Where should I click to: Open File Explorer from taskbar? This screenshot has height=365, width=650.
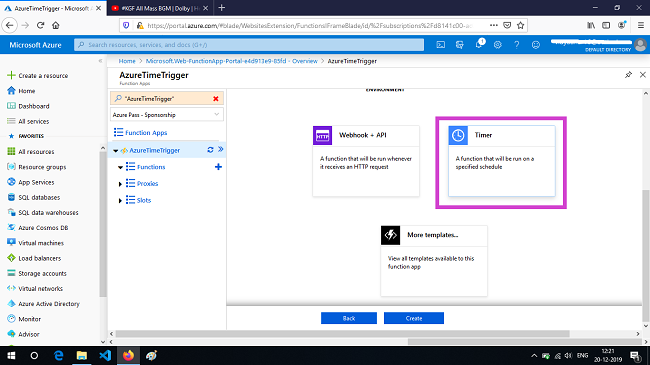[82, 355]
